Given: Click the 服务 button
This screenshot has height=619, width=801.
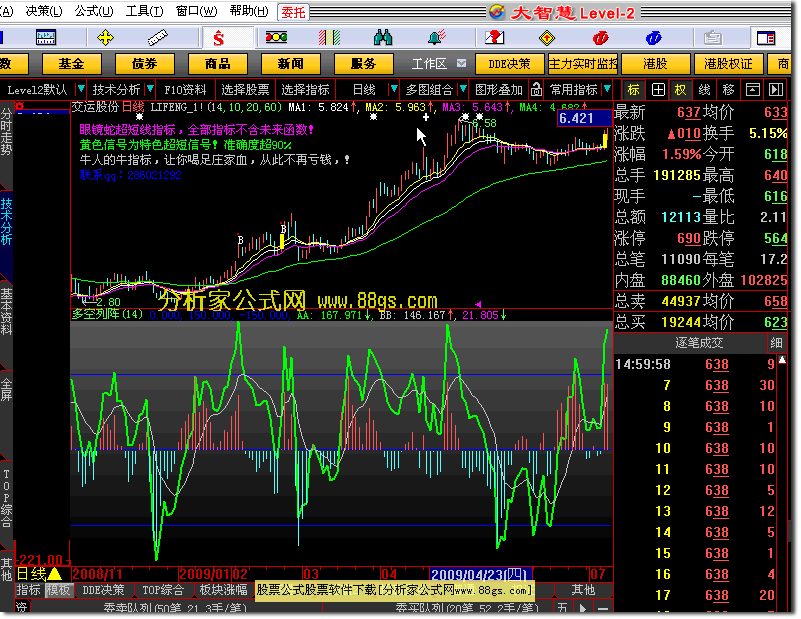Looking at the screenshot, I should (364, 64).
